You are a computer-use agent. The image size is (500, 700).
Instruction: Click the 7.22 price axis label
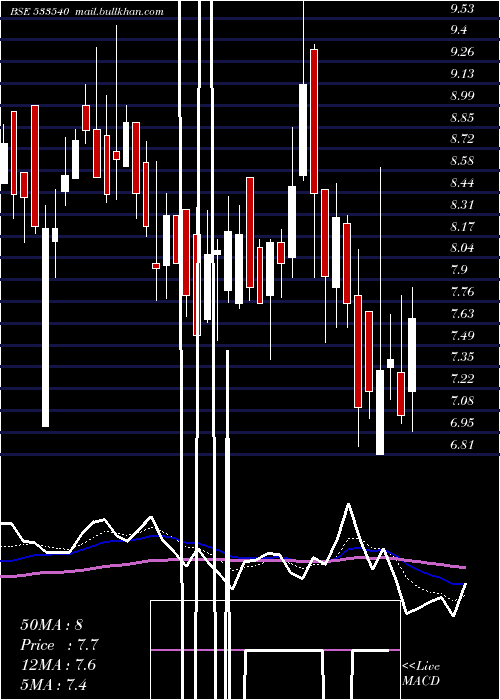(x=462, y=379)
